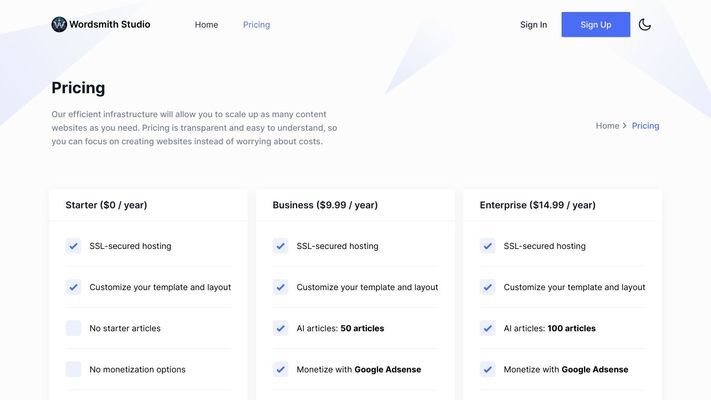Select the Enterprise ($14.99 / year) plan heading
711x400 pixels.
tap(537, 205)
